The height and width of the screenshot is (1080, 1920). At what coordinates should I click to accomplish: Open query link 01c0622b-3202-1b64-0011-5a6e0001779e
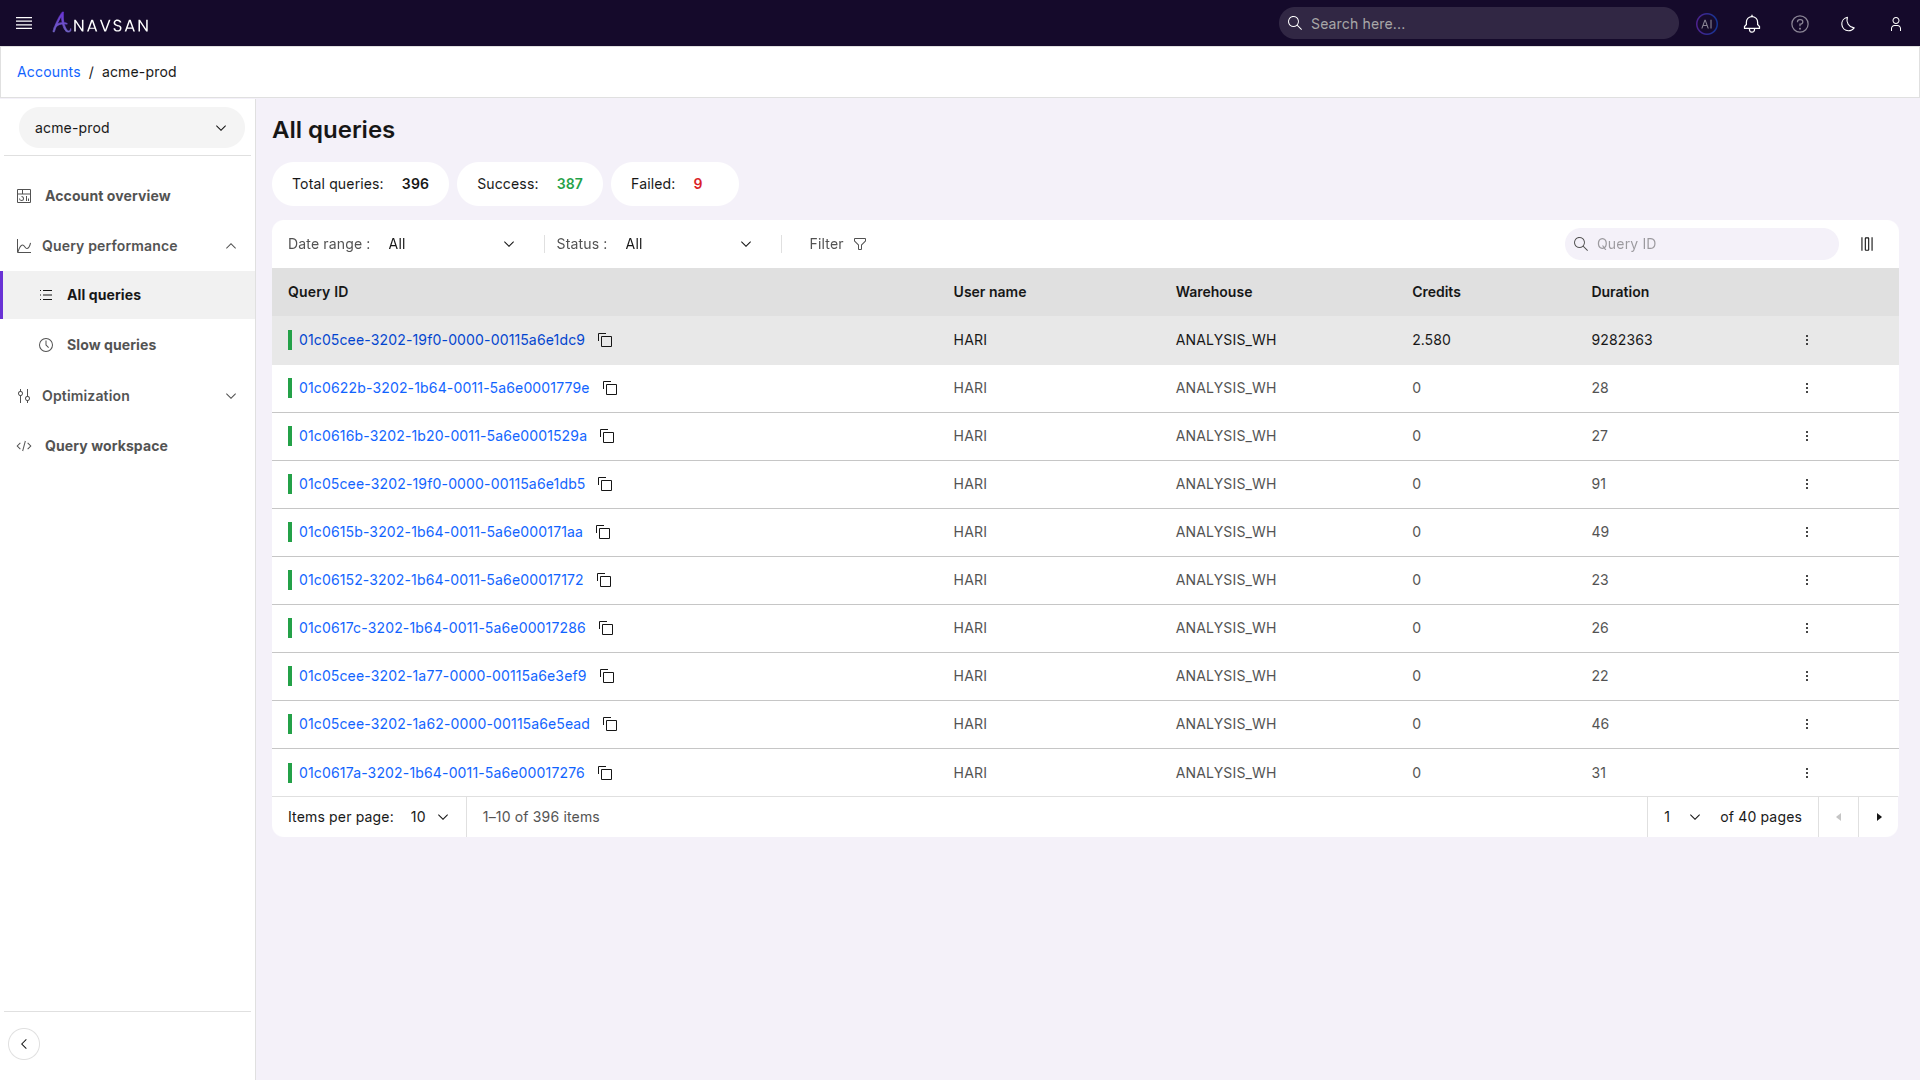(x=444, y=388)
